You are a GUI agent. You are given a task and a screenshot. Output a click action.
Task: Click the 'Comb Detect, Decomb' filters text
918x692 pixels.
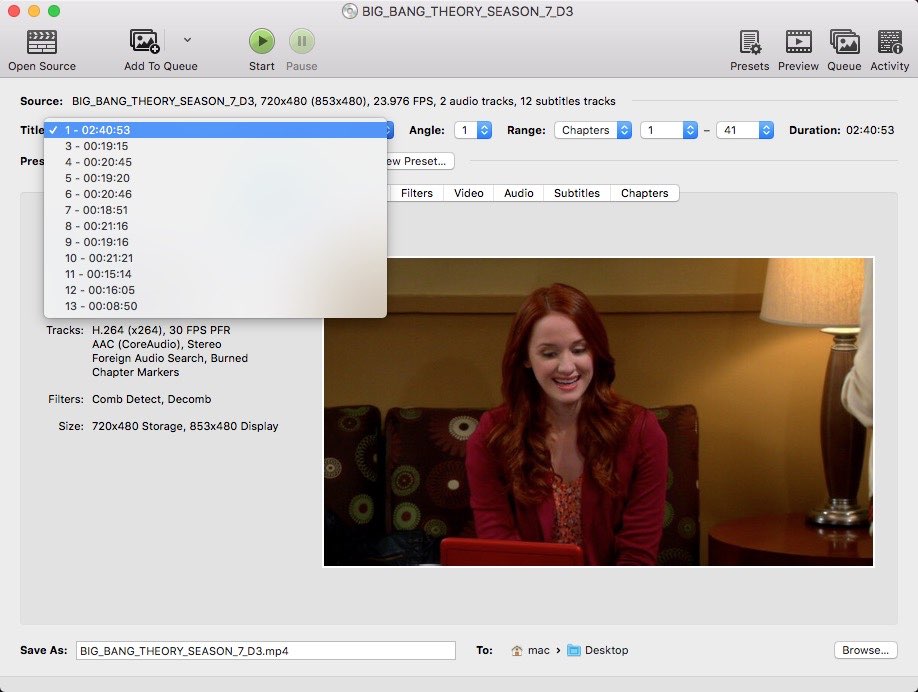[152, 399]
